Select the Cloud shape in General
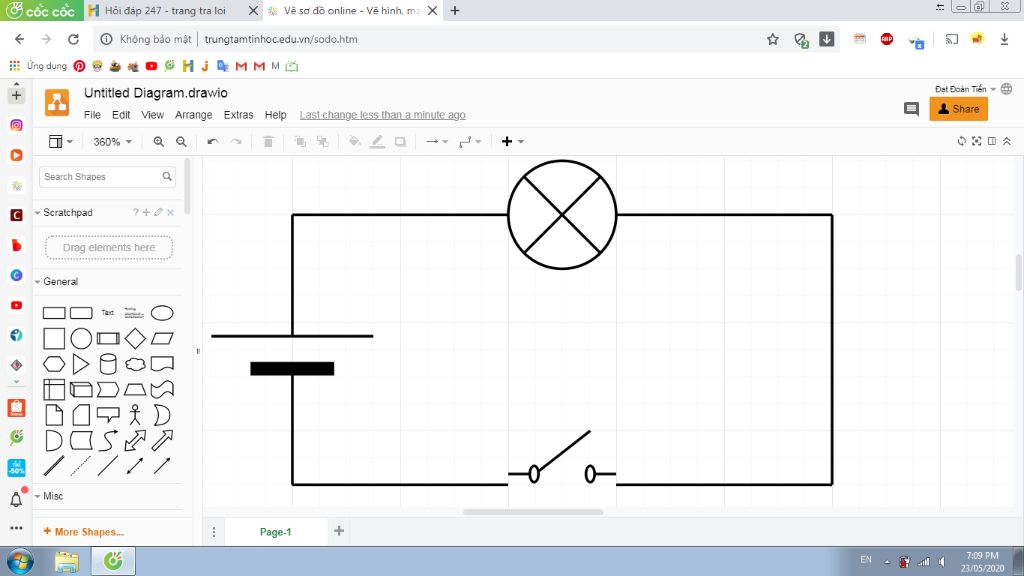Image resolution: width=1024 pixels, height=576 pixels. (135, 364)
